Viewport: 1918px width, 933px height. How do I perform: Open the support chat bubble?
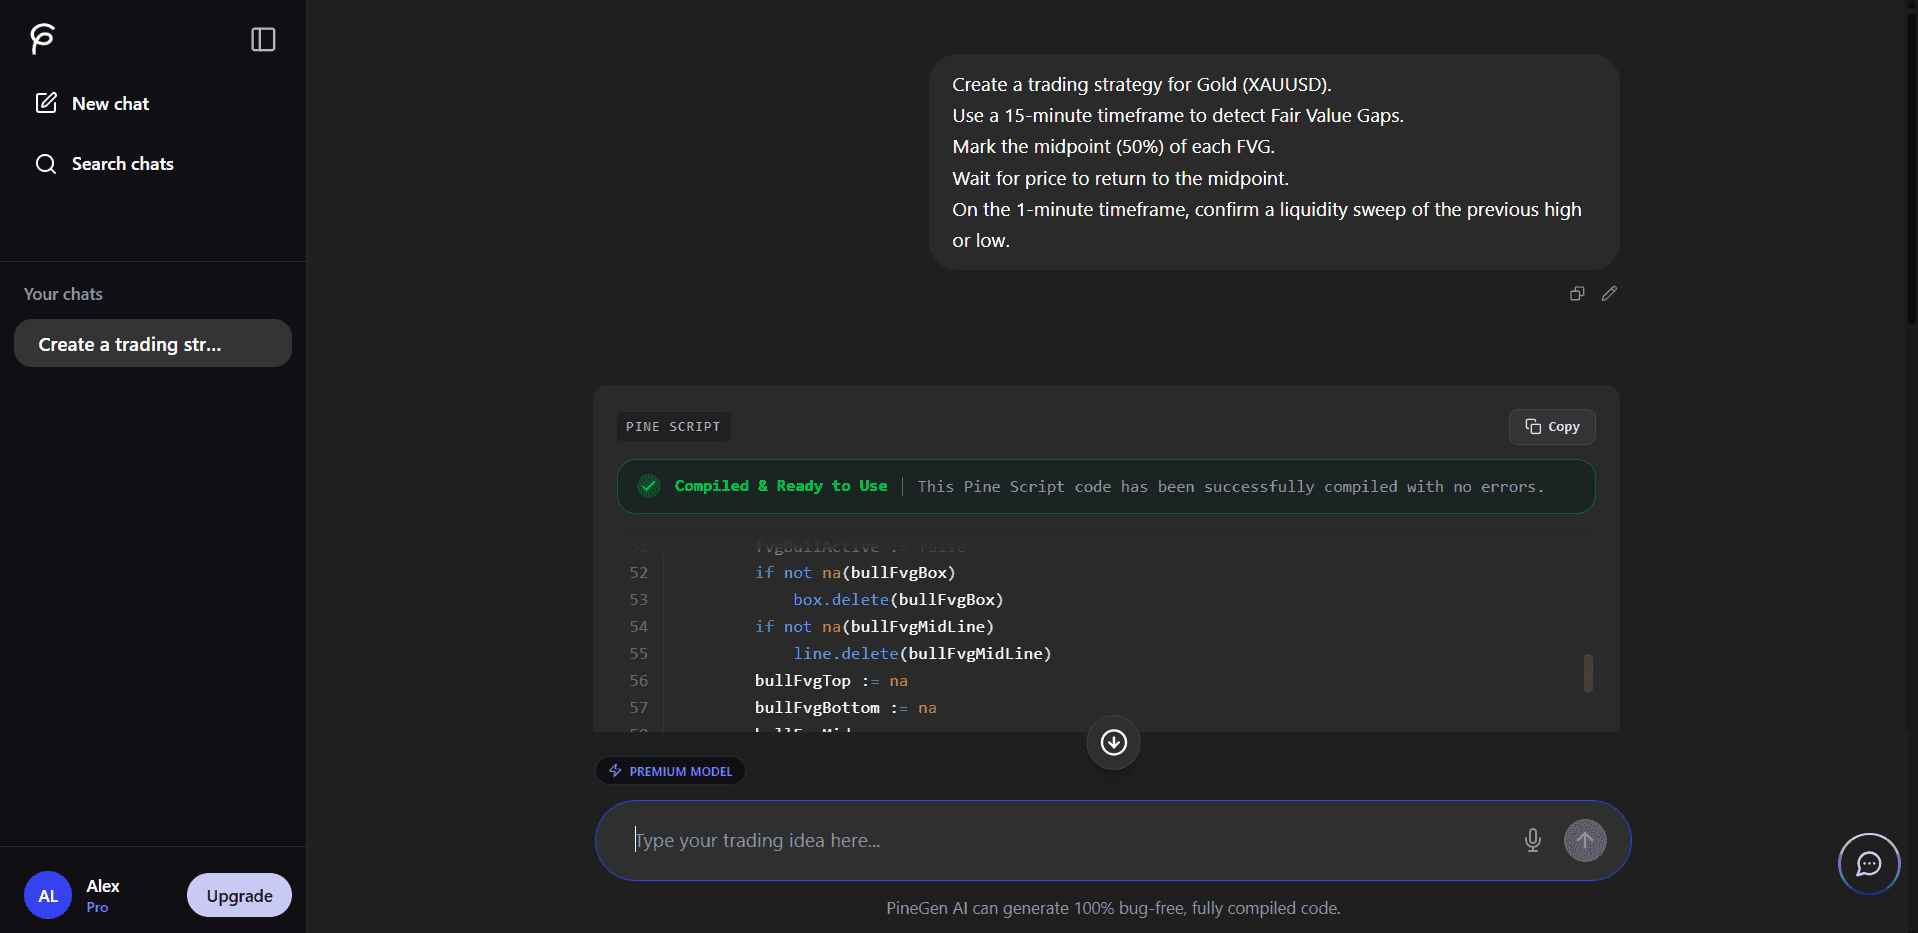click(x=1868, y=864)
